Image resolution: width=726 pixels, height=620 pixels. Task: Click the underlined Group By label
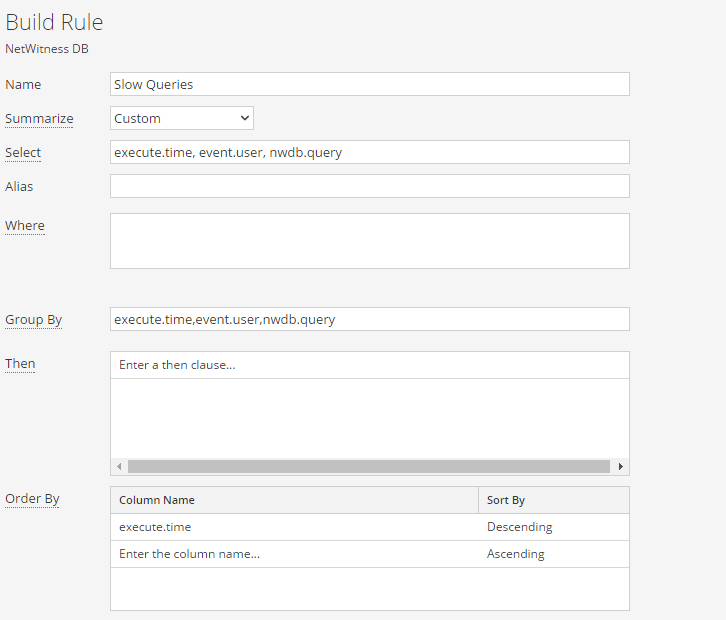[x=33, y=320]
